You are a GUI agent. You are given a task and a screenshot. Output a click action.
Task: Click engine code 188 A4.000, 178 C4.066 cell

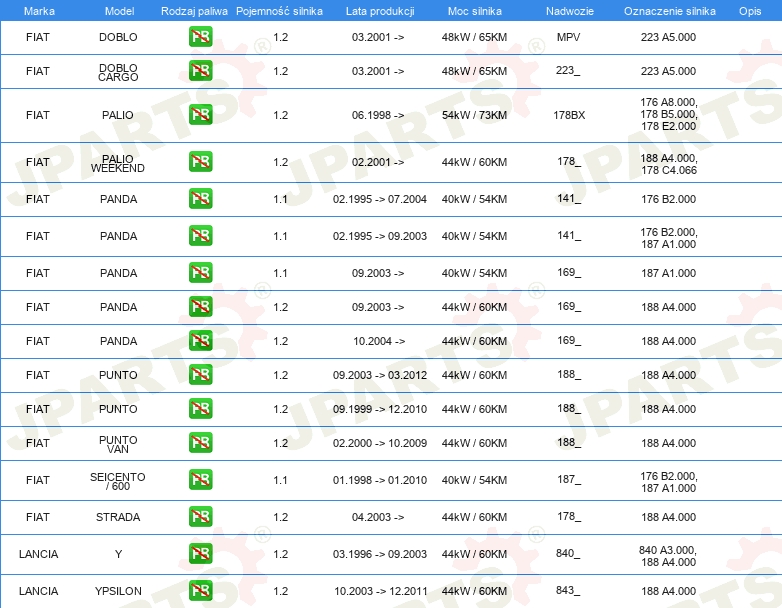pyautogui.click(x=669, y=164)
